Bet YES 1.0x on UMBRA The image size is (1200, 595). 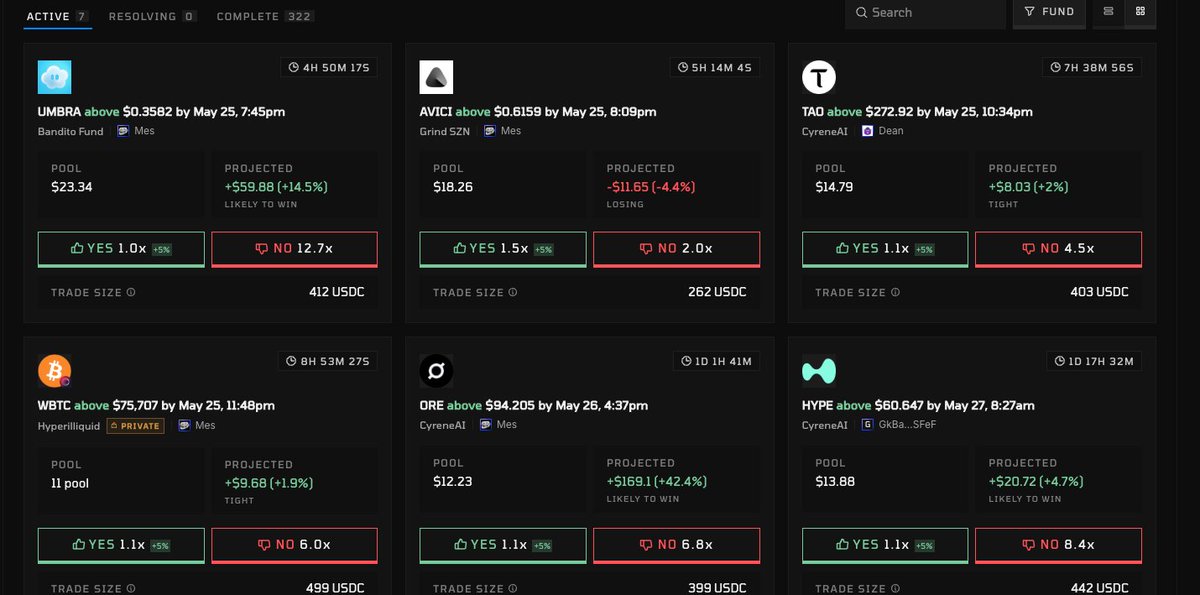121,249
